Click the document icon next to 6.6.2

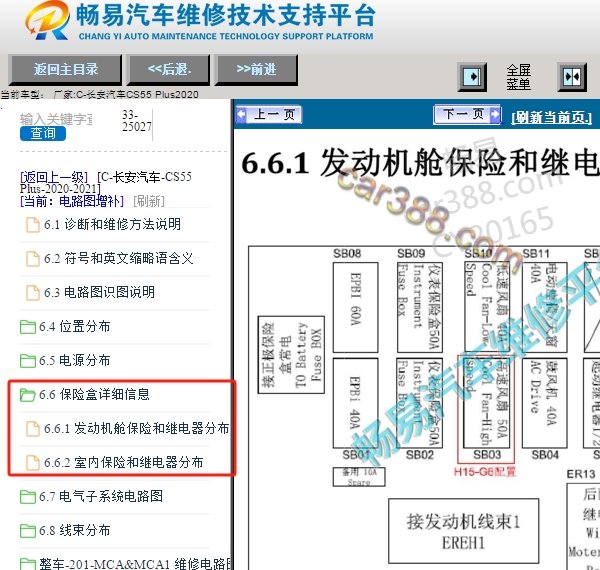click(33, 463)
